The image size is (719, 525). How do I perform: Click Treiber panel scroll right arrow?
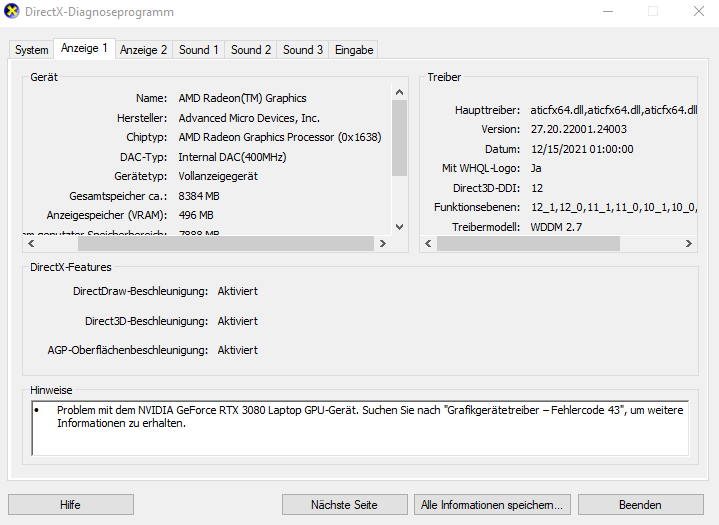(689, 243)
